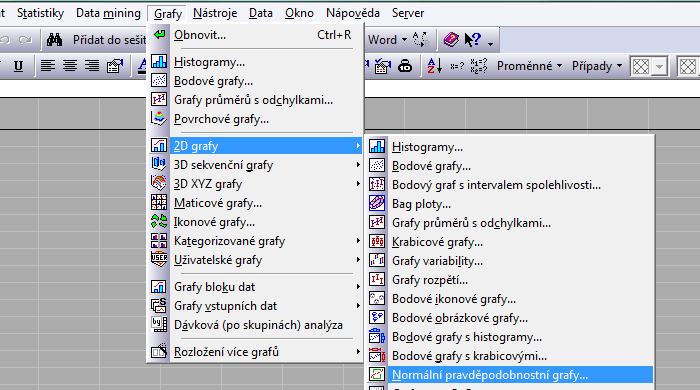The width and height of the screenshot is (700, 390).
Task: Click the Bag ploty icon
Action: pos(377,203)
